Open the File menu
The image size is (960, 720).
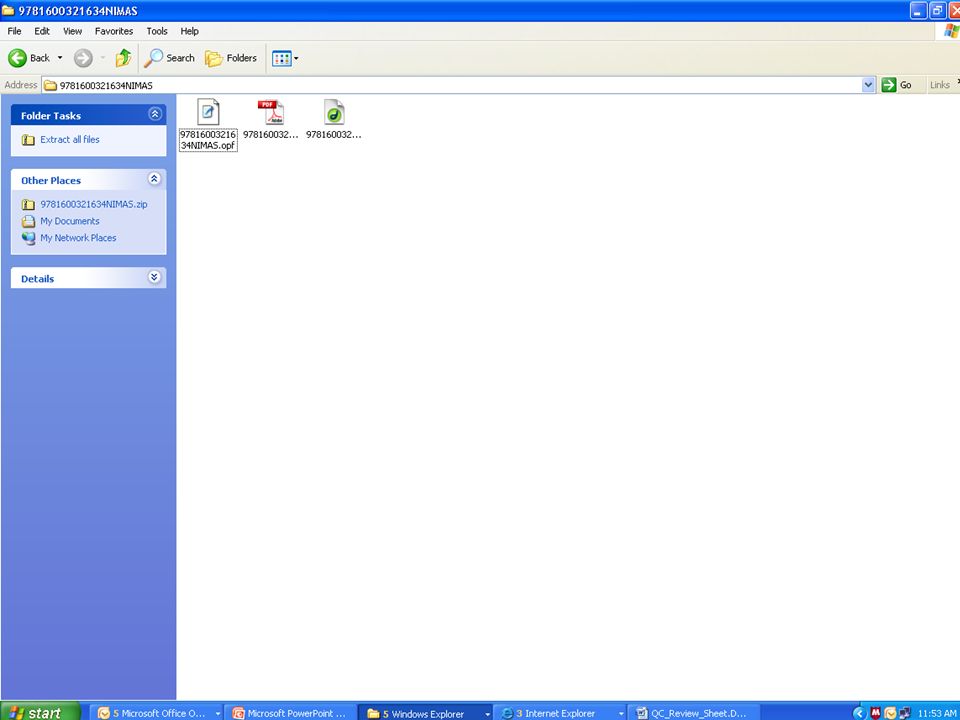14,31
